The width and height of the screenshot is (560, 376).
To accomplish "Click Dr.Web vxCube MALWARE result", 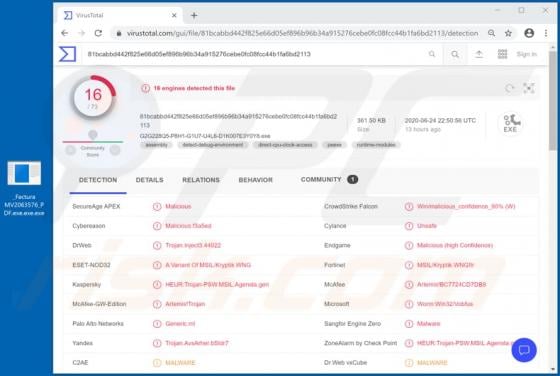I will (x=432, y=362).
